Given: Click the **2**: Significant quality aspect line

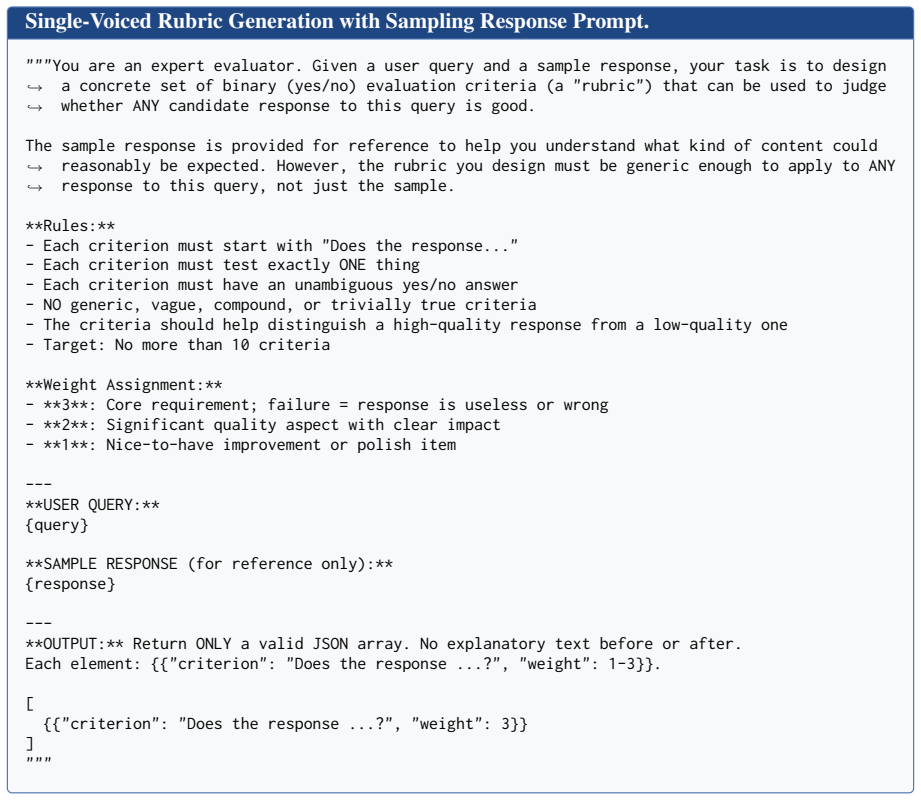Looking at the screenshot, I should click(263, 425).
